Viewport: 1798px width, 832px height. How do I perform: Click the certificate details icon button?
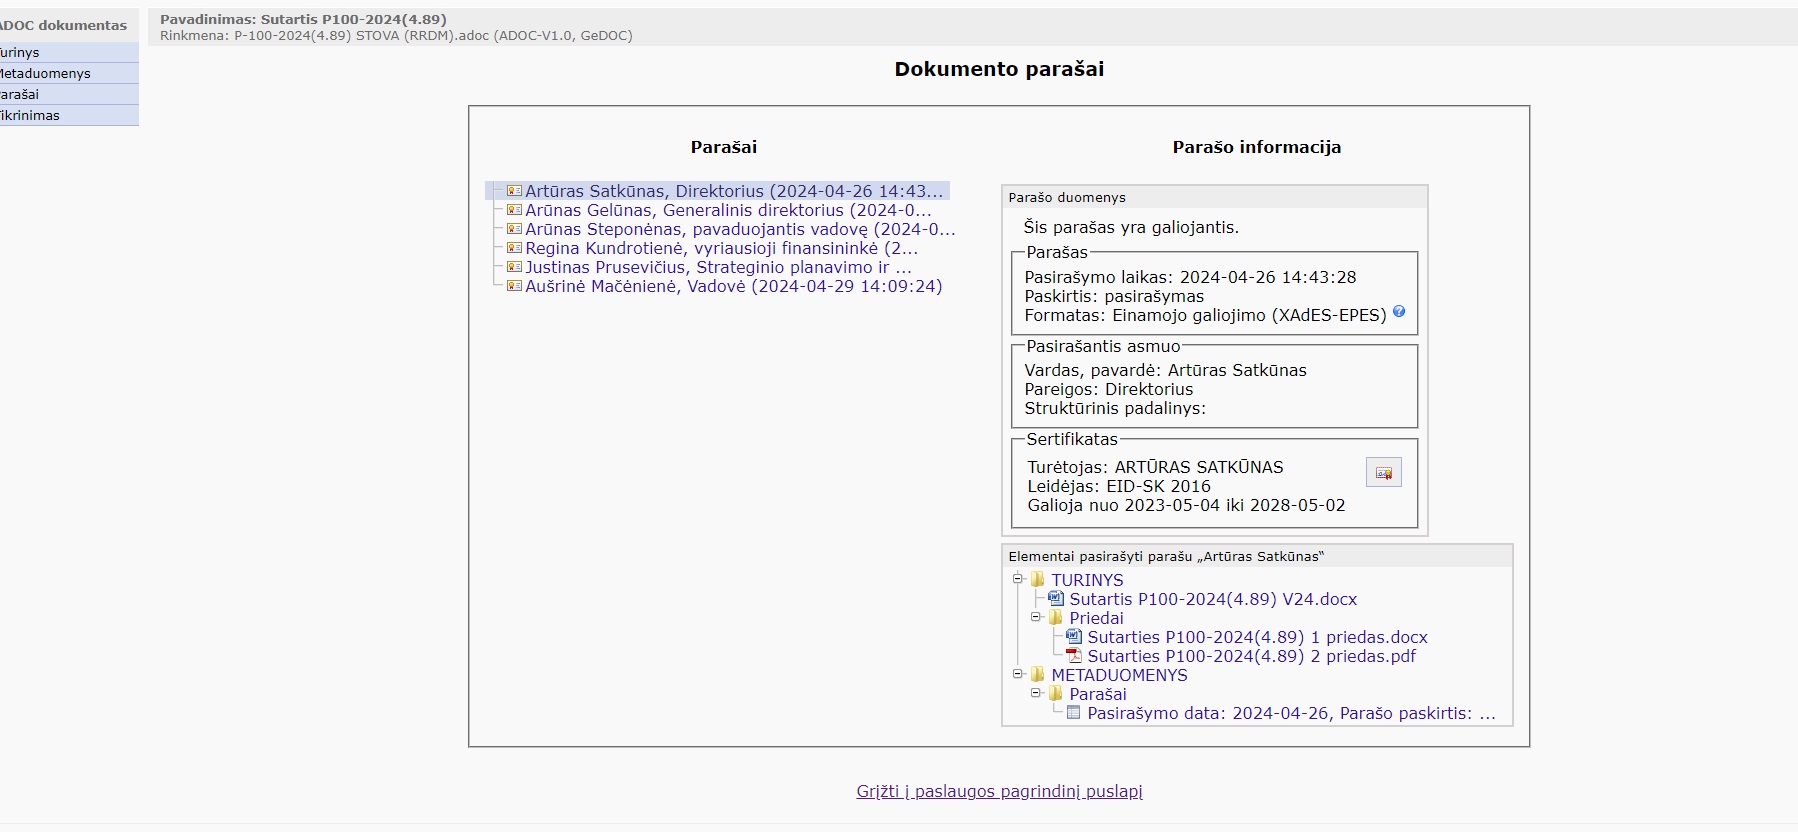(1383, 472)
